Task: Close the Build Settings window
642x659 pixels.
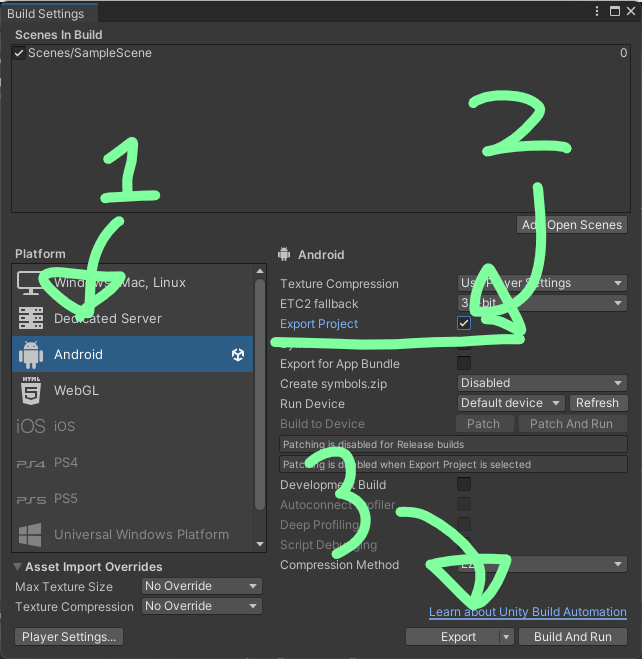Action: tap(631, 11)
